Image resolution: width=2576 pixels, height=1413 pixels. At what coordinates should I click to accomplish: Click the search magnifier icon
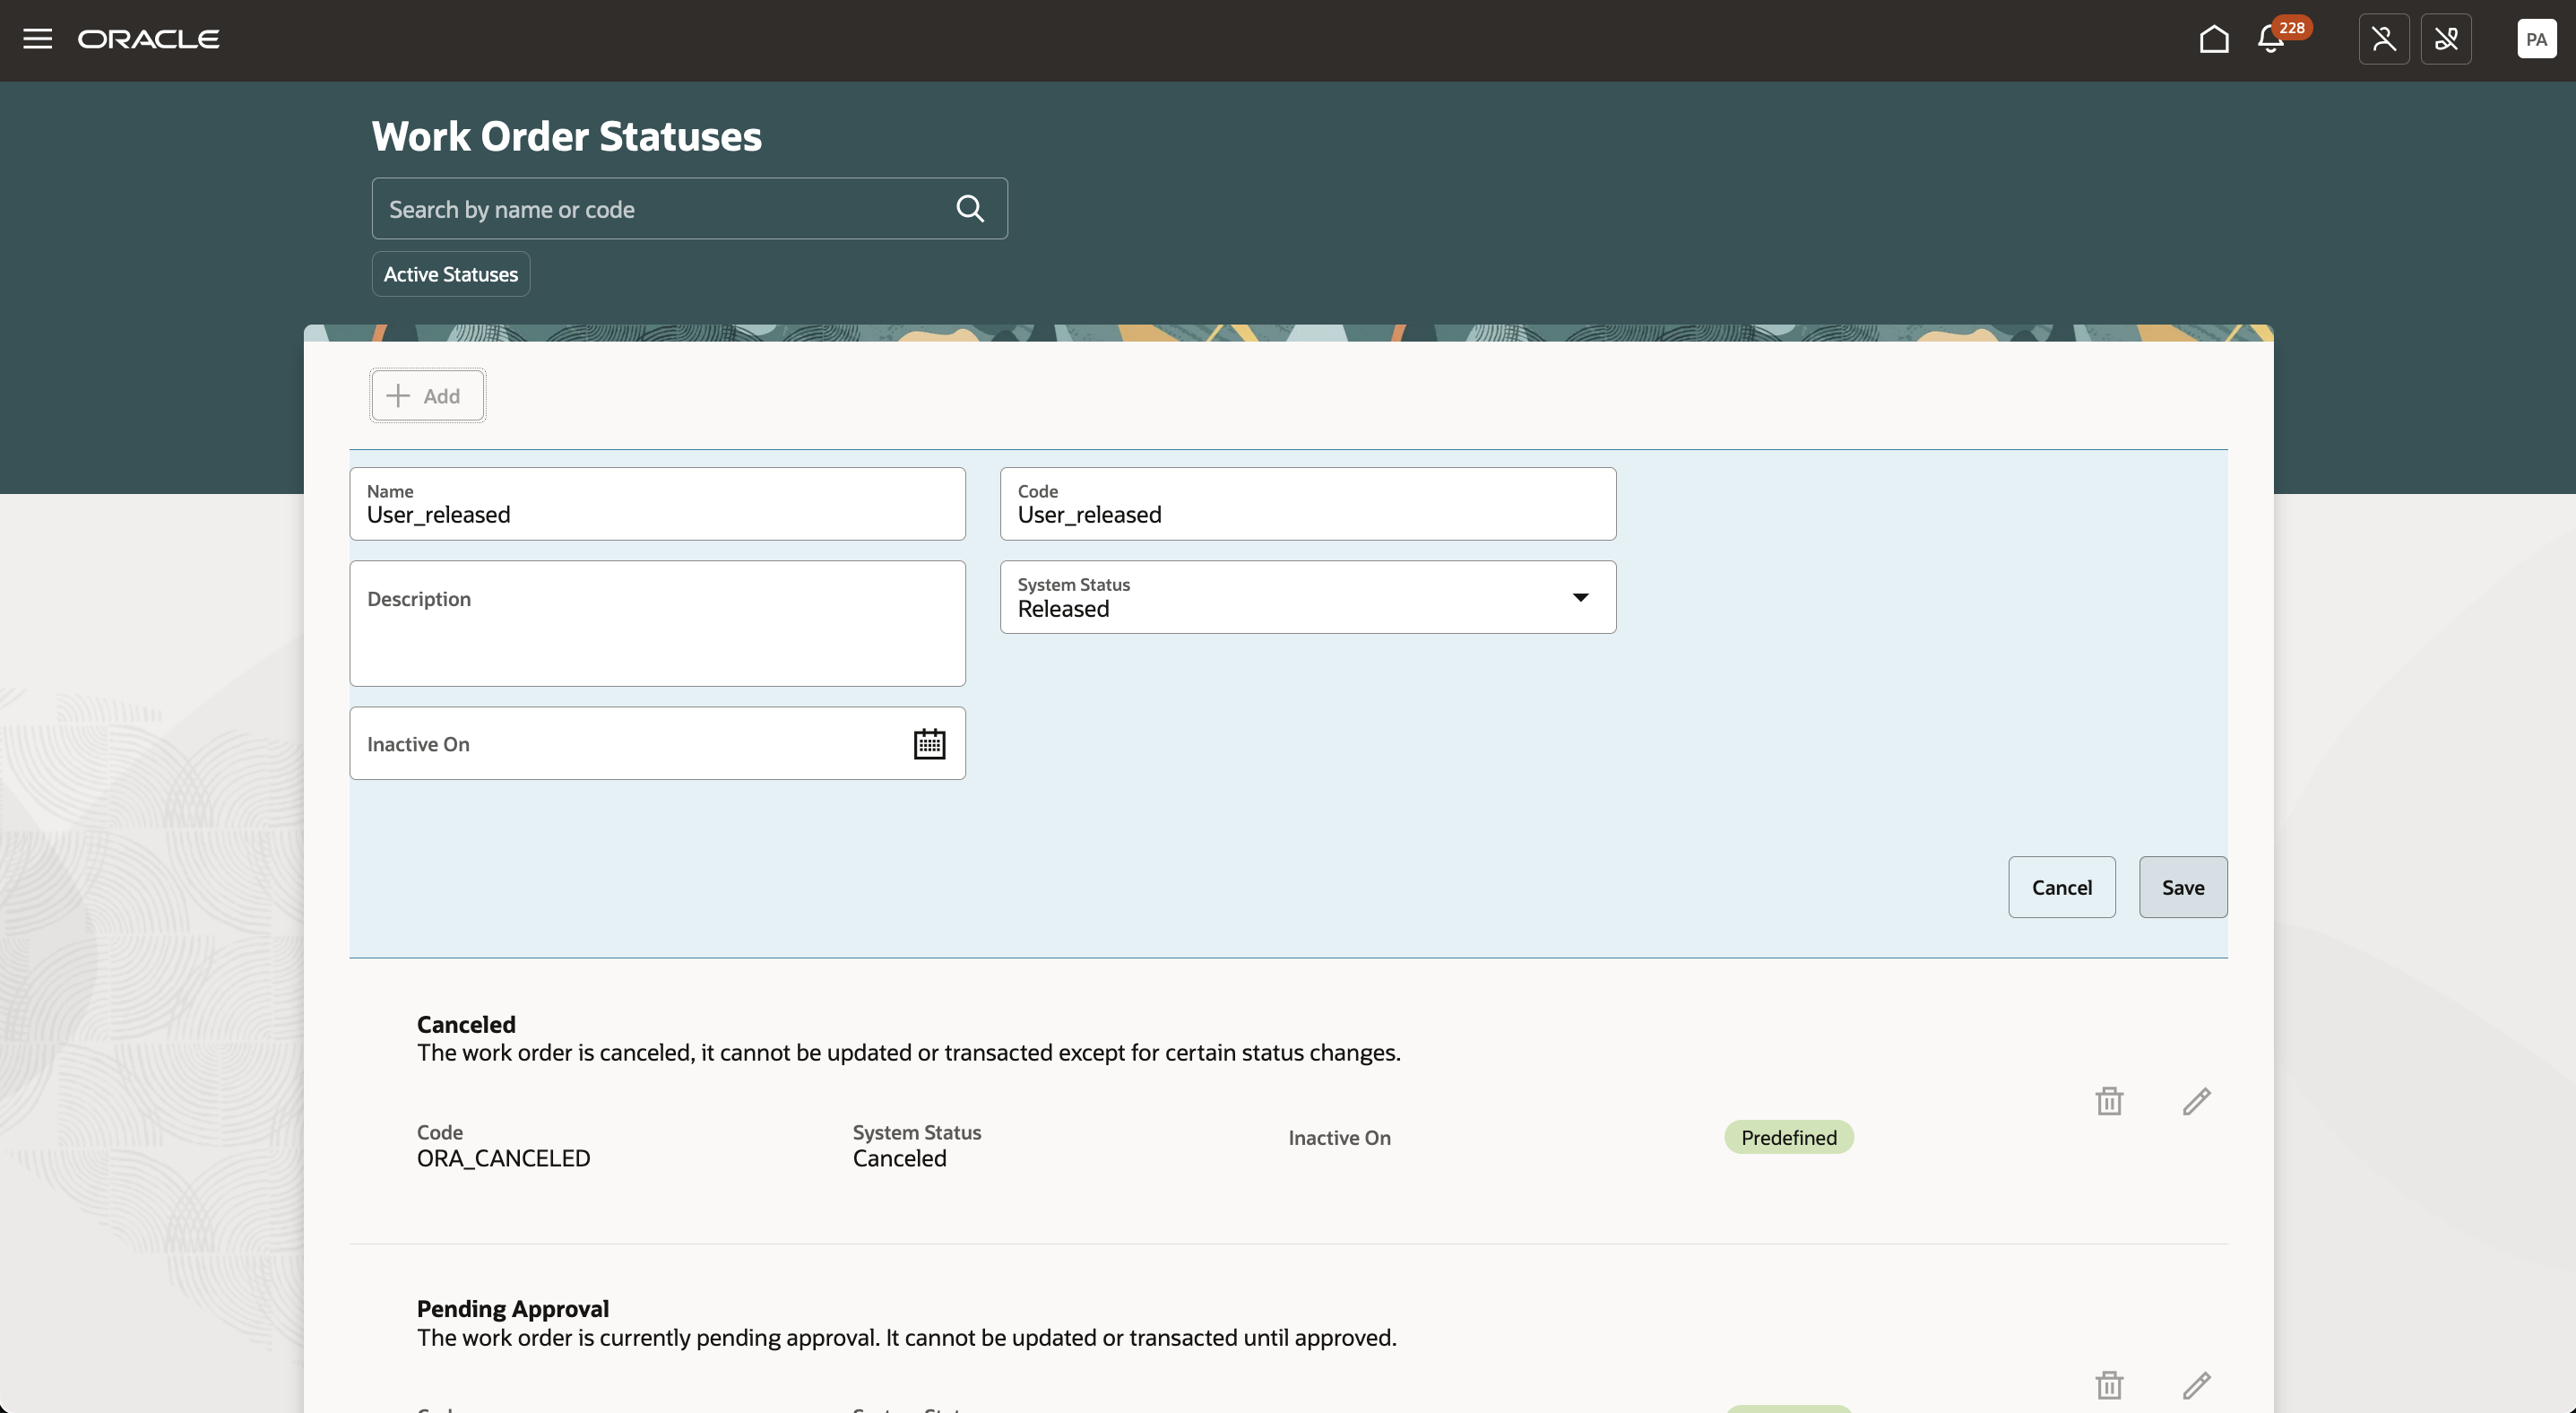[x=970, y=208]
